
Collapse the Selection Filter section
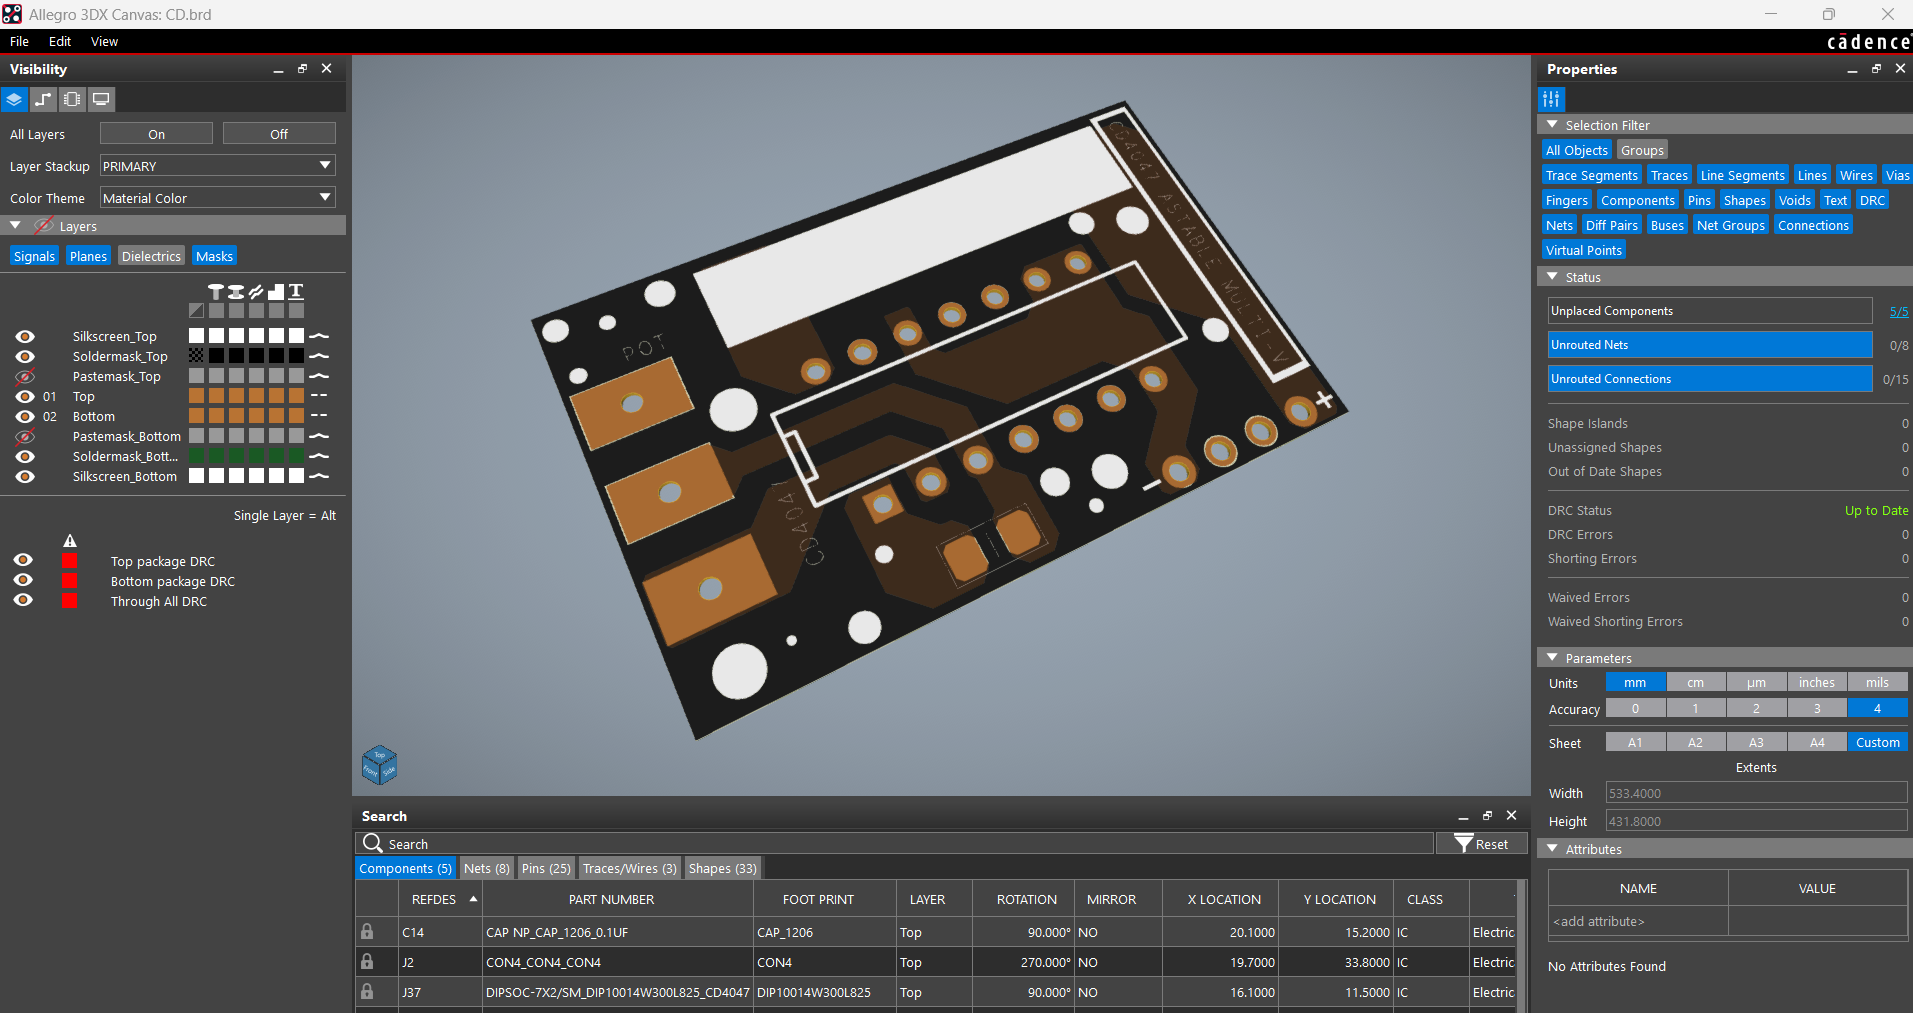[1552, 125]
